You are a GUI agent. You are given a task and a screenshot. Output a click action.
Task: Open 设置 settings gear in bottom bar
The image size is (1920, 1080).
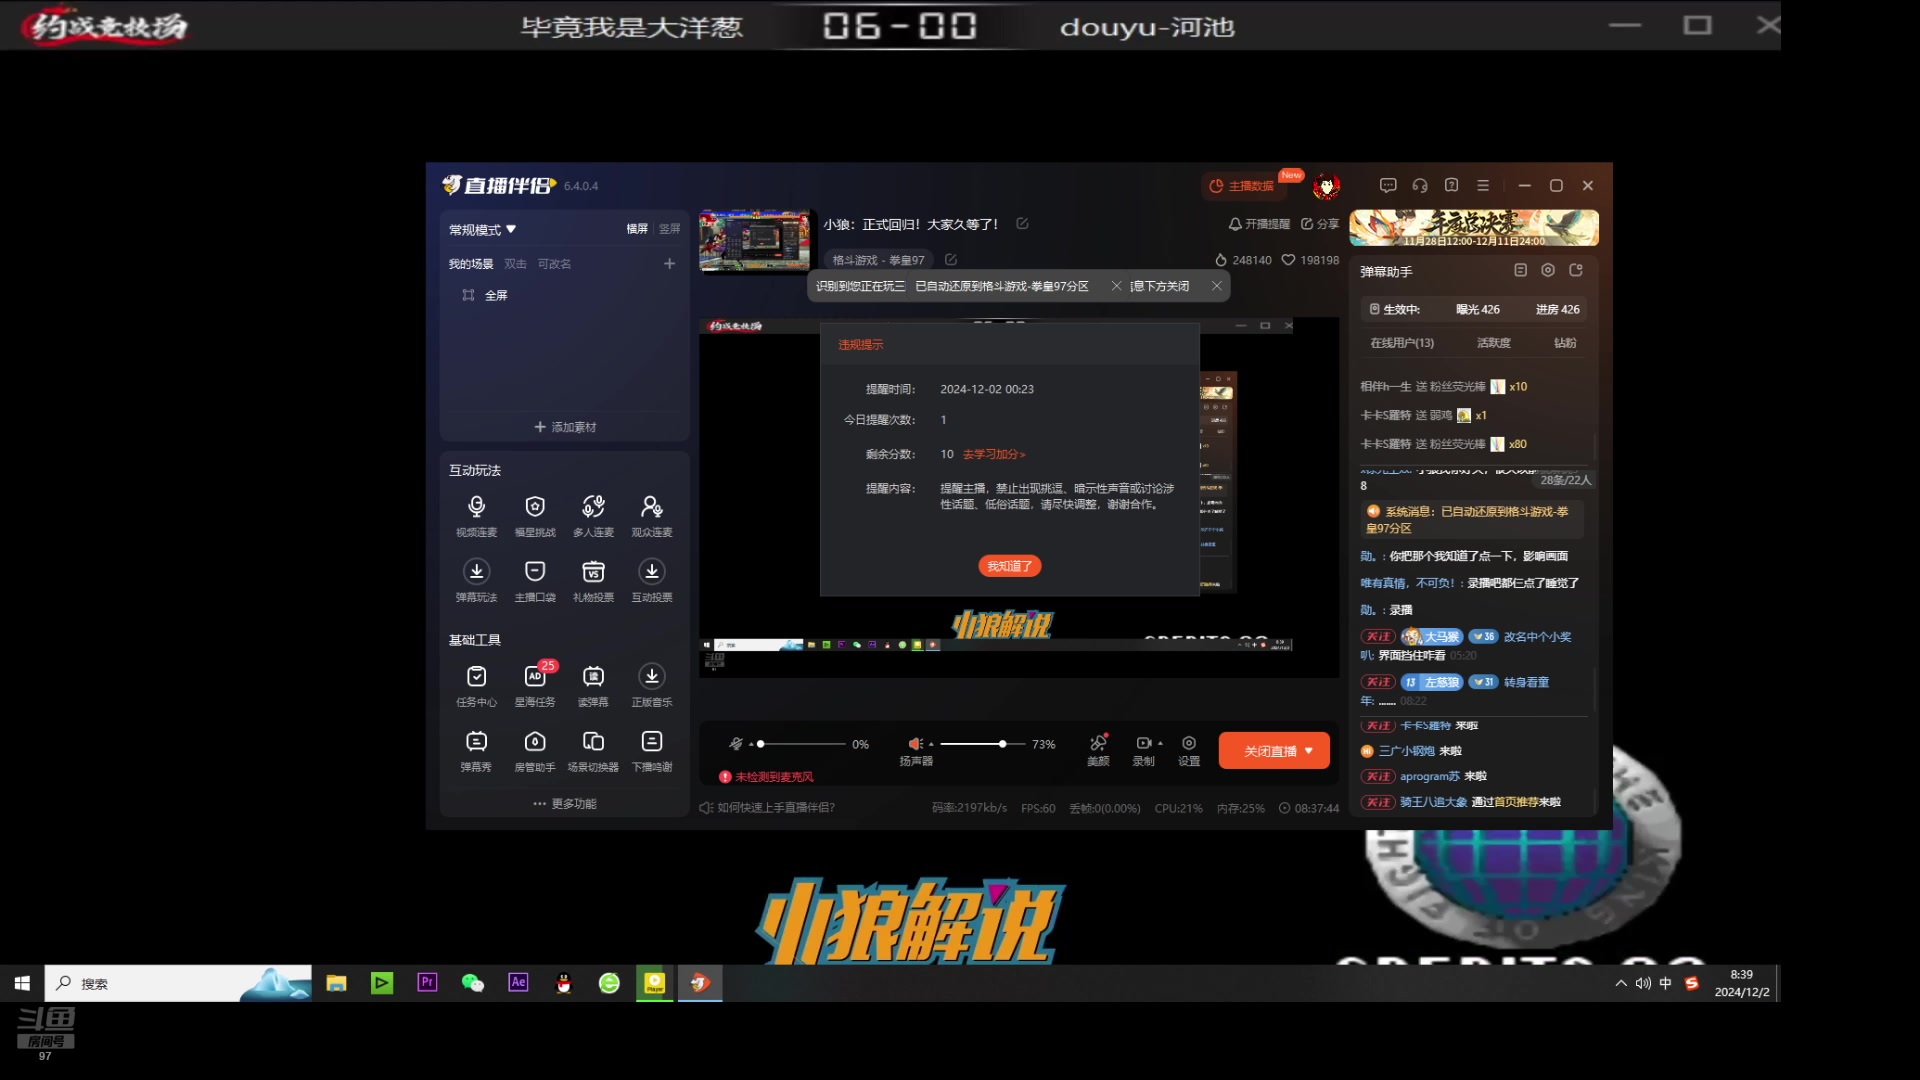pyautogui.click(x=1189, y=750)
